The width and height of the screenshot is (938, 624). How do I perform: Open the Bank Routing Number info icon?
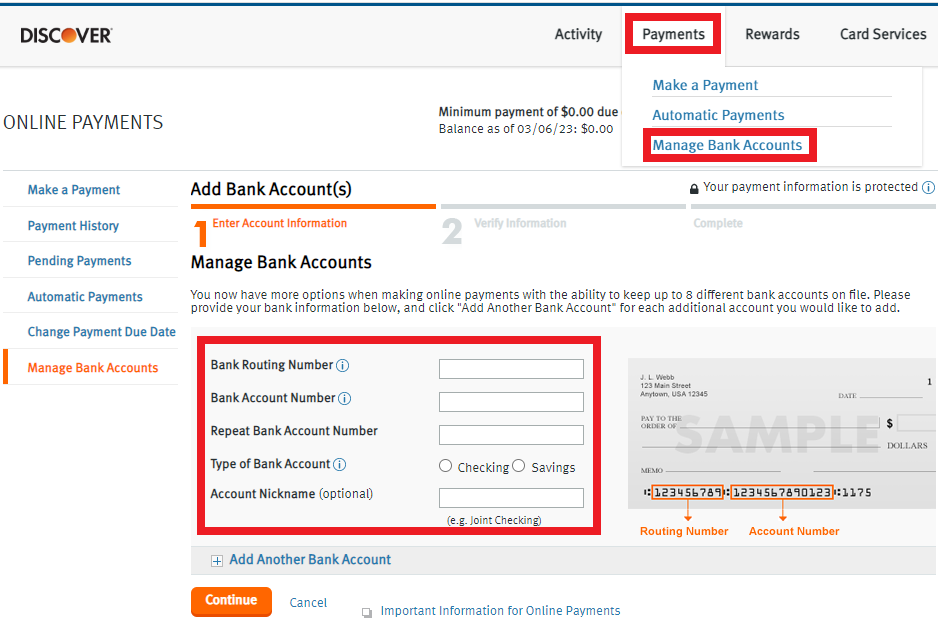tap(342, 366)
